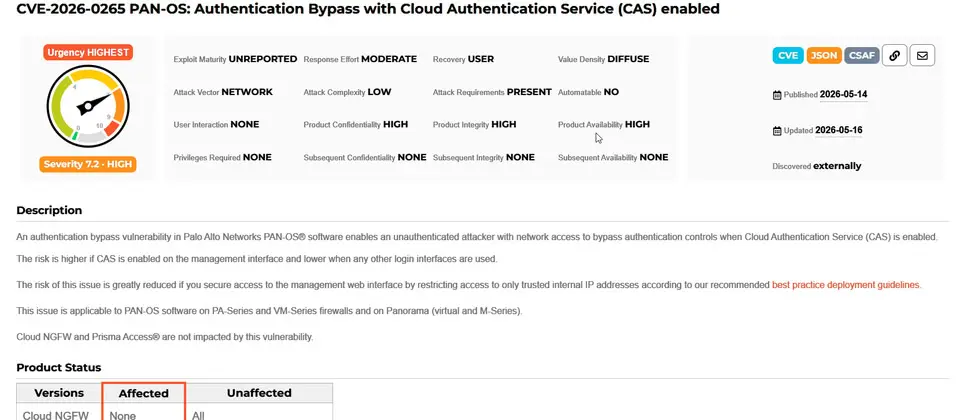Copy the advisory permalink via chain icon
This screenshot has width=960, height=420.
tap(894, 55)
